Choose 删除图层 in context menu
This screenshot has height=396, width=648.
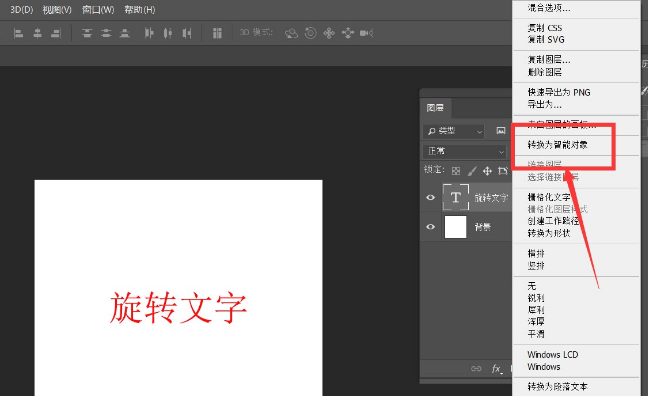545,72
